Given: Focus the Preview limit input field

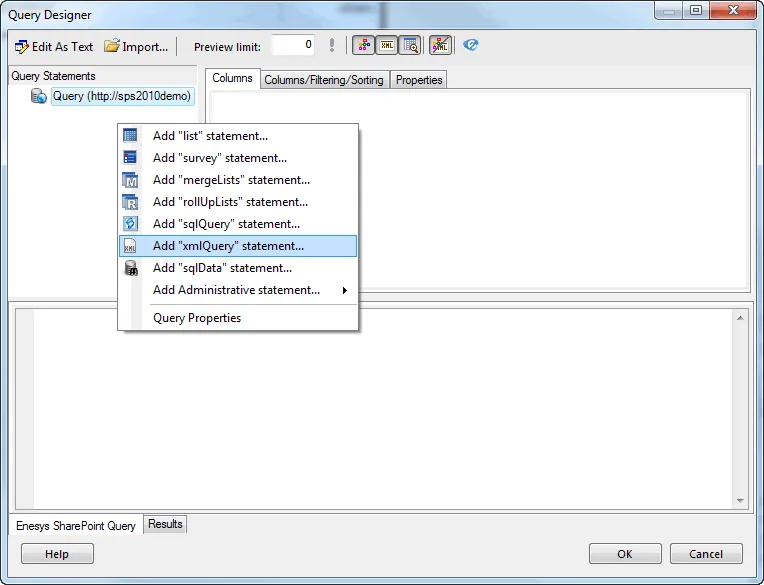Looking at the screenshot, I should tap(293, 45).
